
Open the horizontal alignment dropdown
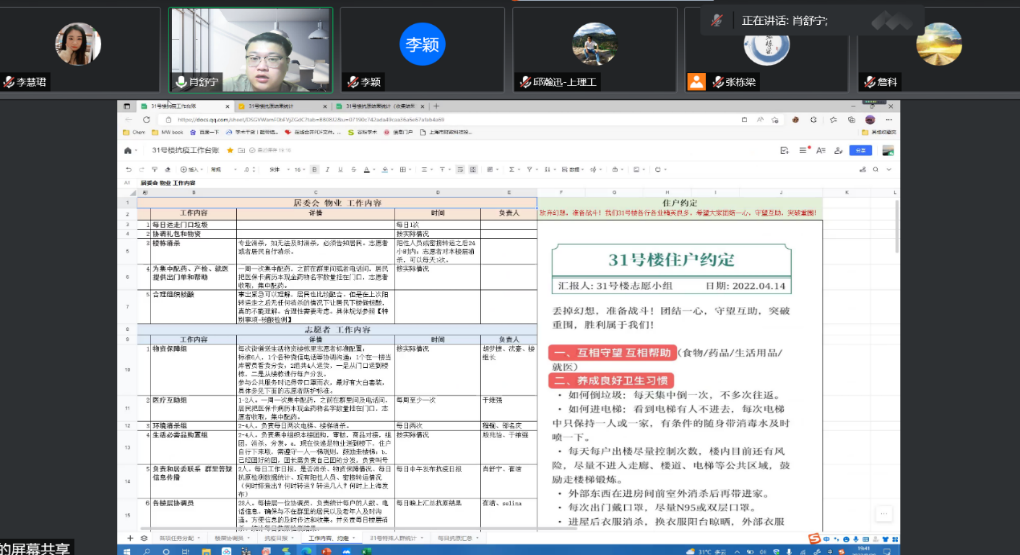(x=425, y=170)
